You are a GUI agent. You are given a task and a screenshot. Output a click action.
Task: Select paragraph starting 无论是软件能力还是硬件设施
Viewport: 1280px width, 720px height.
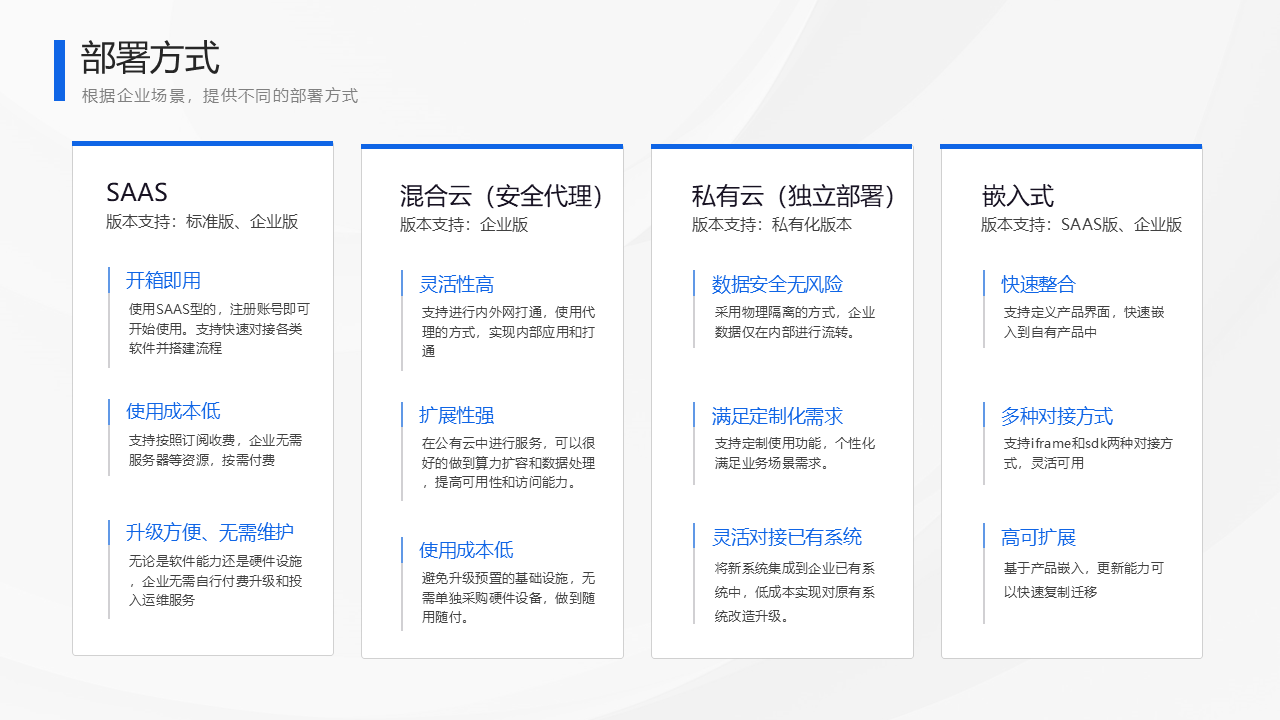[x=215, y=581]
